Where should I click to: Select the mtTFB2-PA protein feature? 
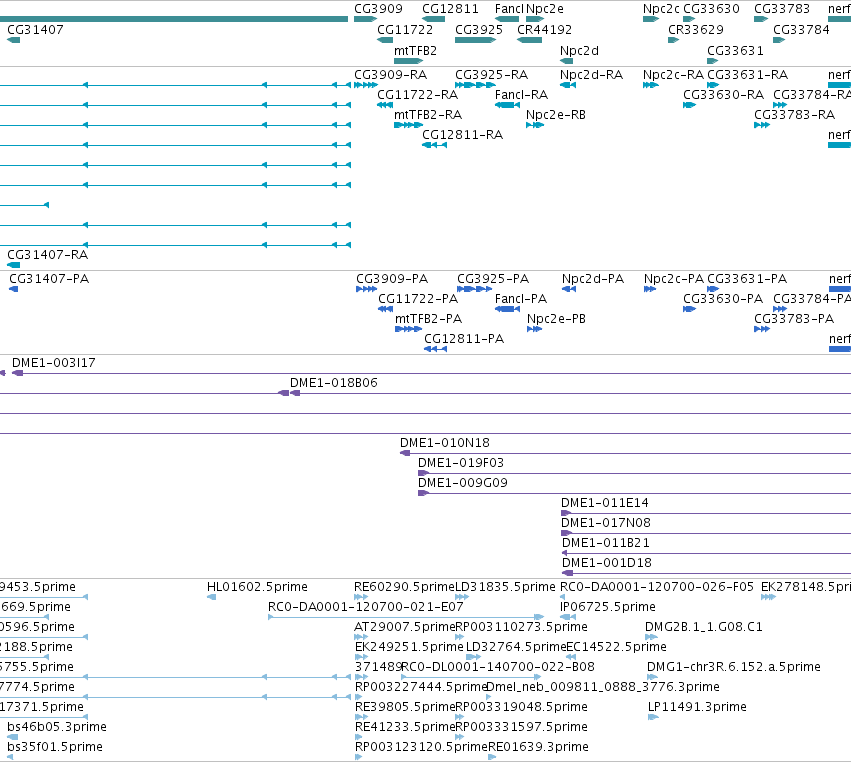(408, 329)
